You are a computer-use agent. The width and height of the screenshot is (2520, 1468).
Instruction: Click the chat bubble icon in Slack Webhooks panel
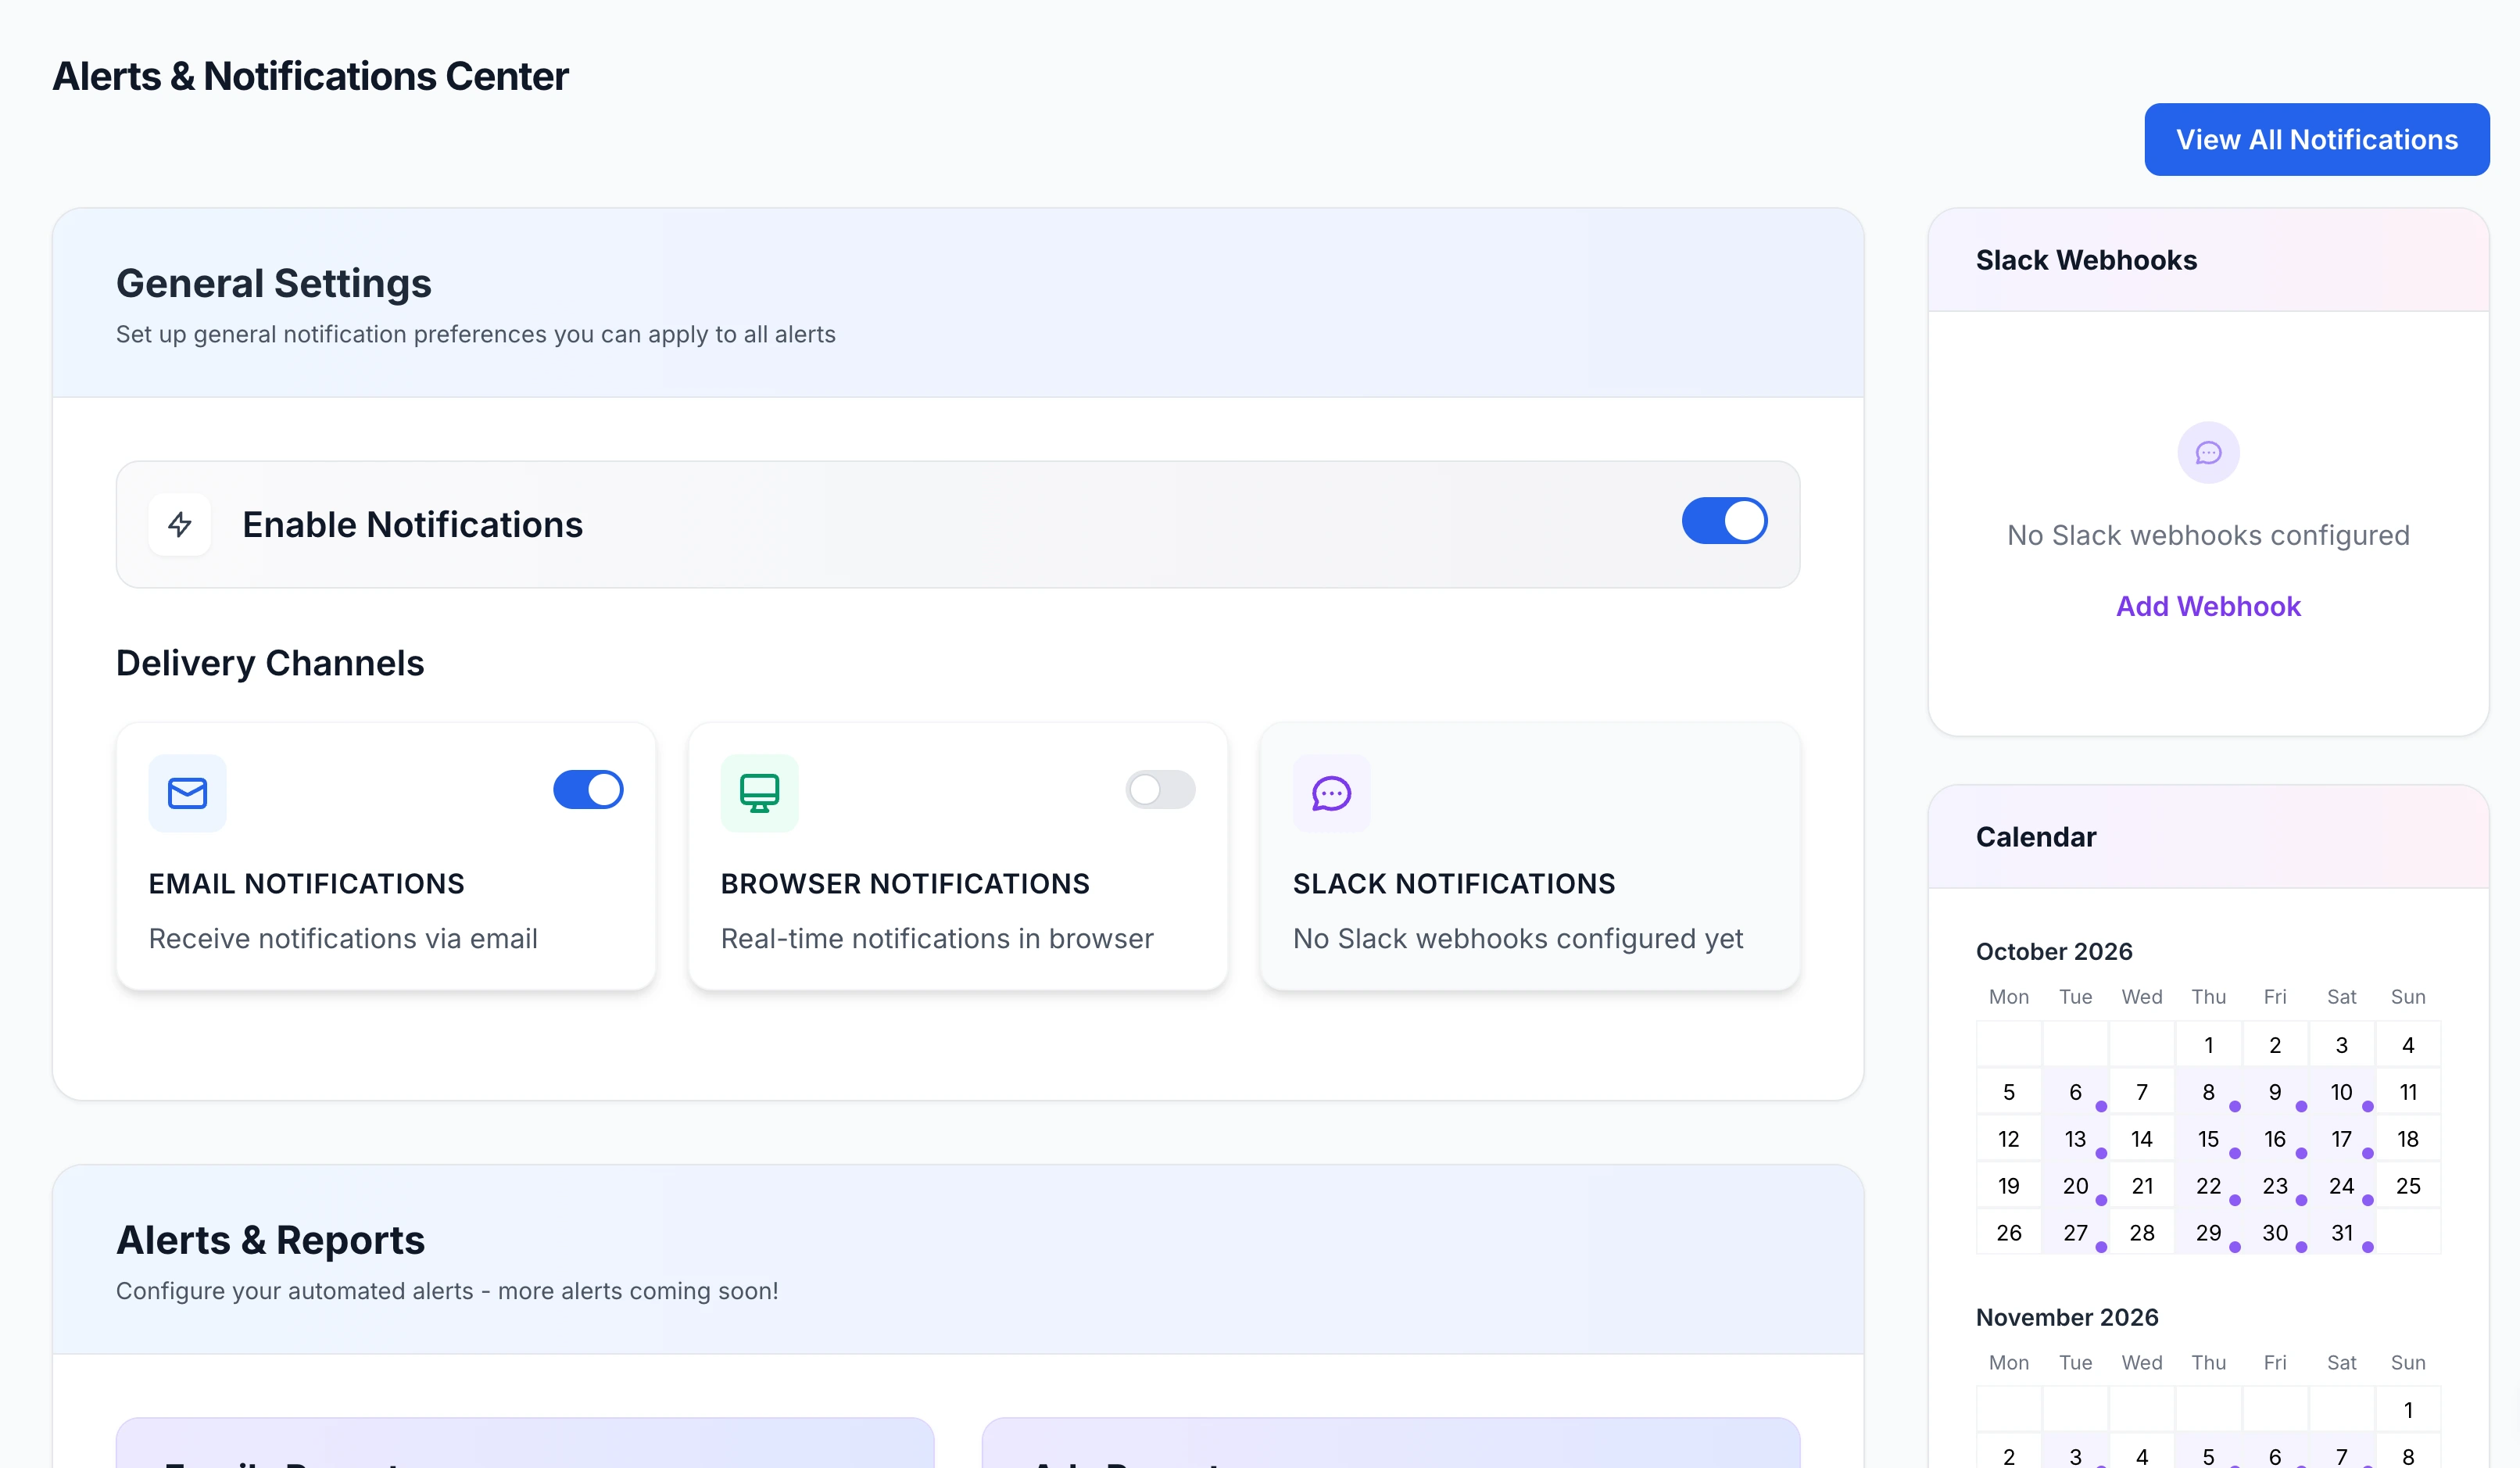2208,453
